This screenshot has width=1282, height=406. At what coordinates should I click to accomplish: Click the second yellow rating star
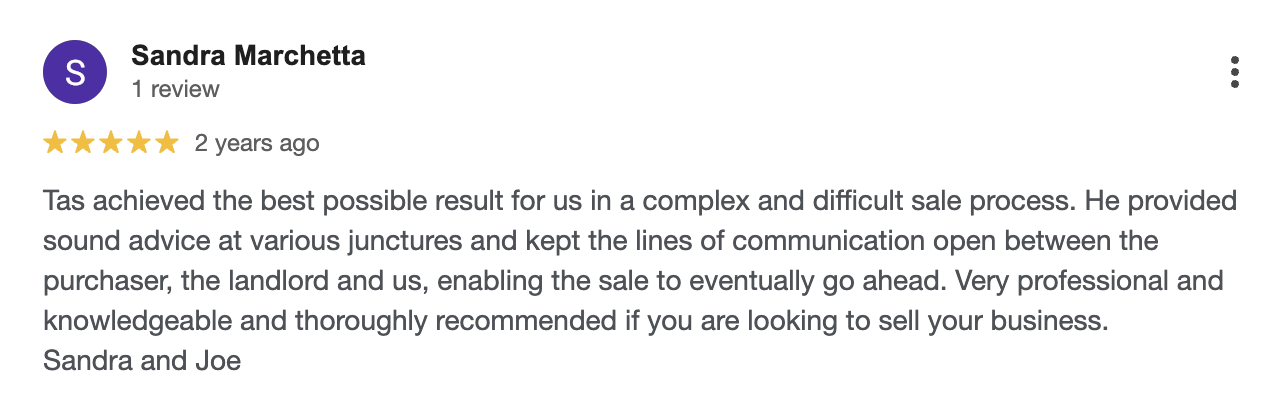click(x=83, y=143)
